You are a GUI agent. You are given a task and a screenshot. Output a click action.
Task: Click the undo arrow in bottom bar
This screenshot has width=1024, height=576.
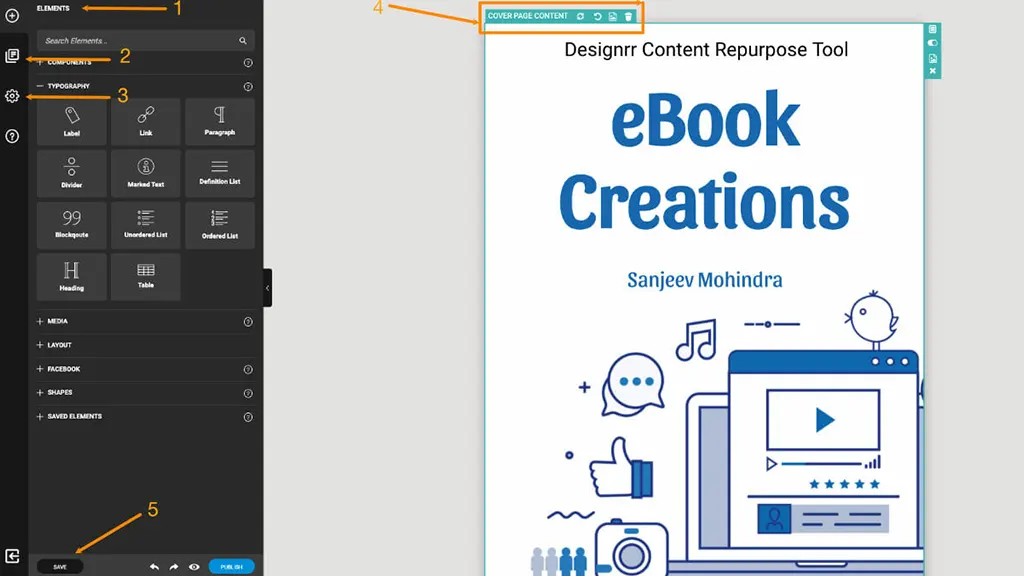[x=154, y=566]
